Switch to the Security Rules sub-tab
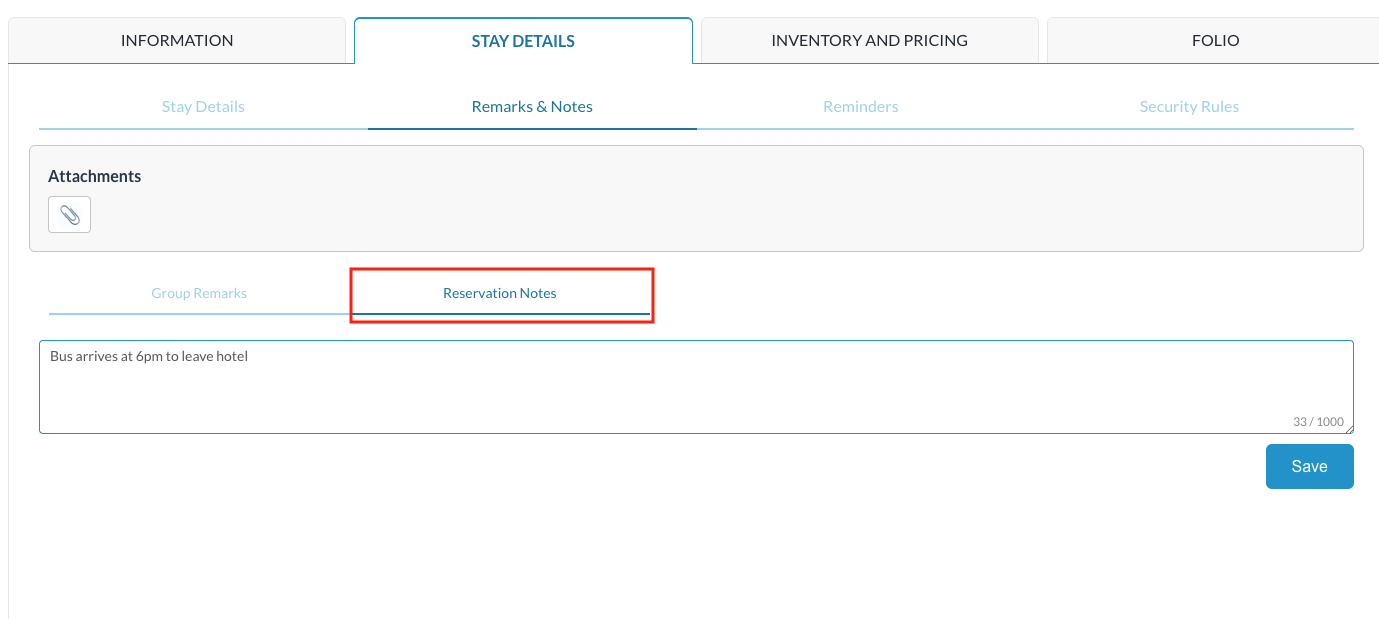 [1189, 107]
